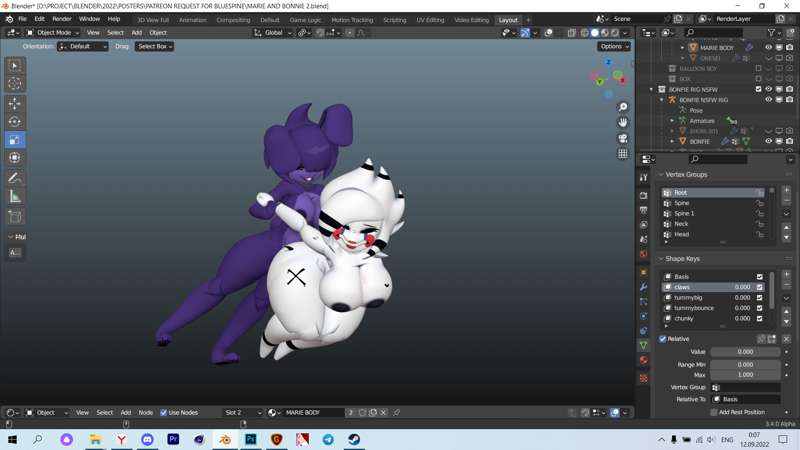Select the Move tool
The width and height of the screenshot is (800, 450).
(x=15, y=103)
